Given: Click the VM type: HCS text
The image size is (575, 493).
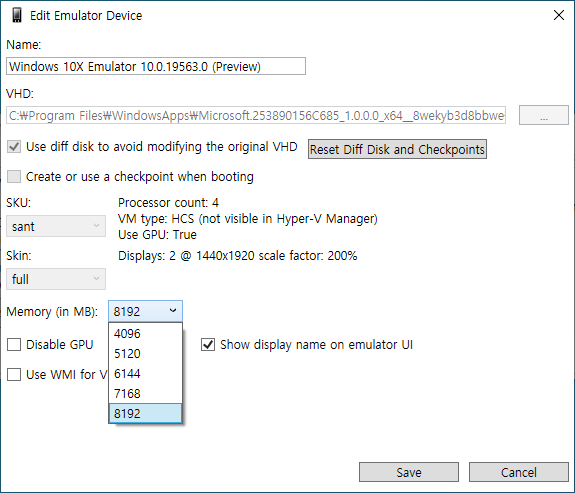Looking at the screenshot, I should pyautogui.click(x=248, y=219).
